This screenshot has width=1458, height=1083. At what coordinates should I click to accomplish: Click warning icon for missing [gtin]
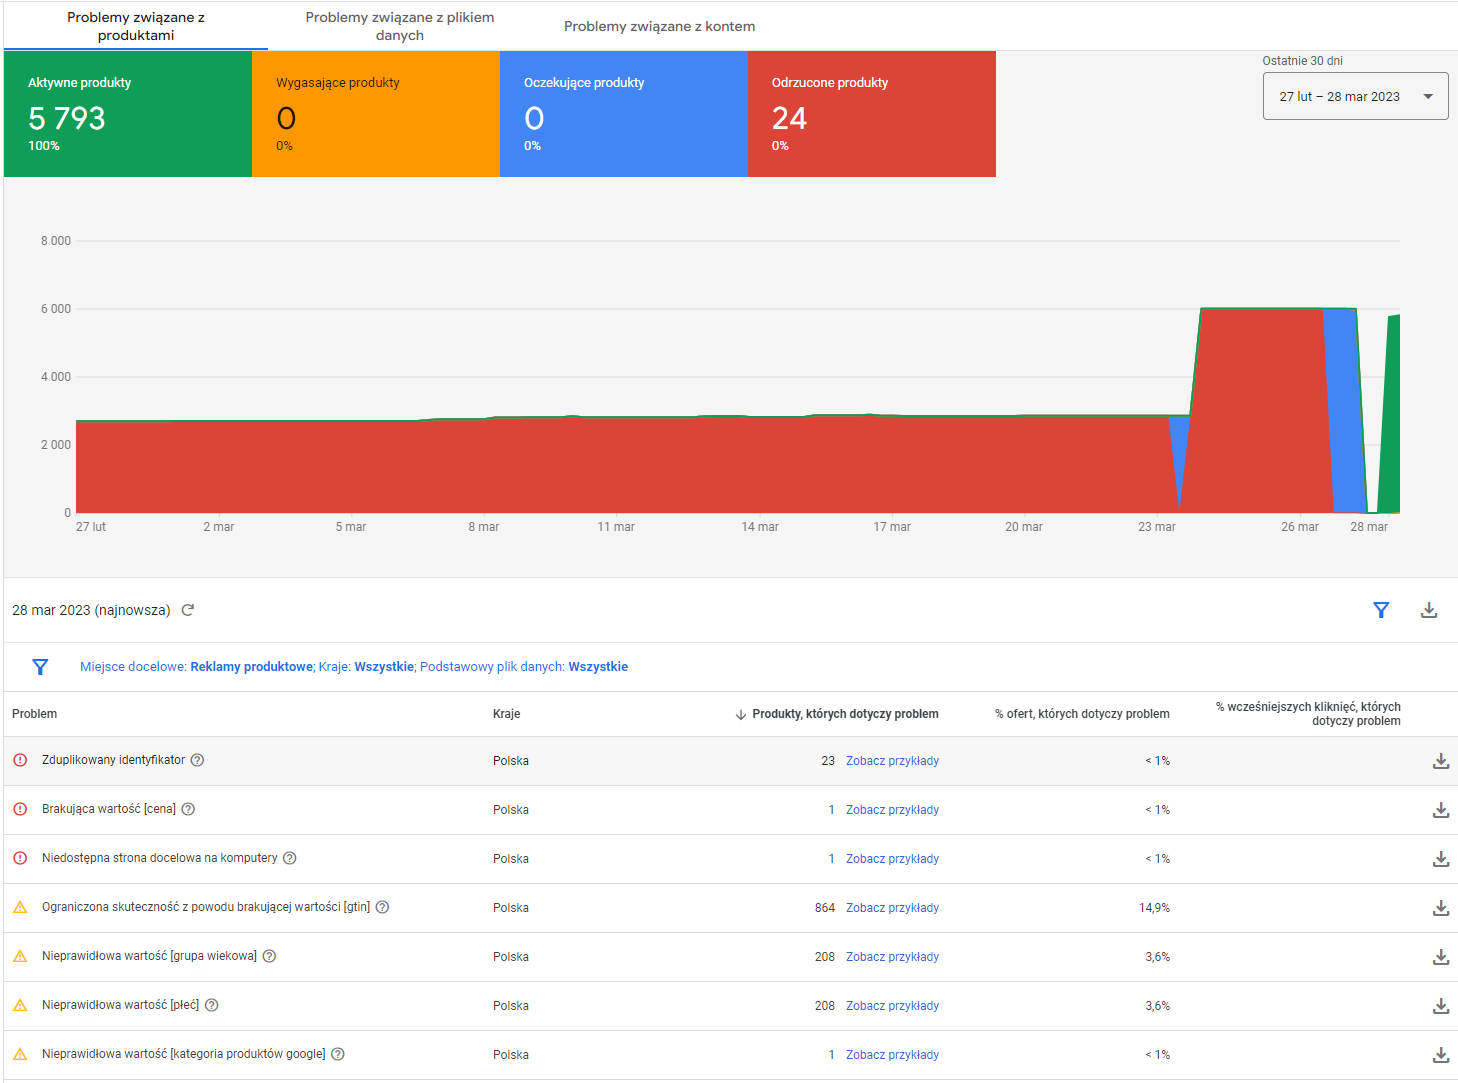tap(20, 907)
